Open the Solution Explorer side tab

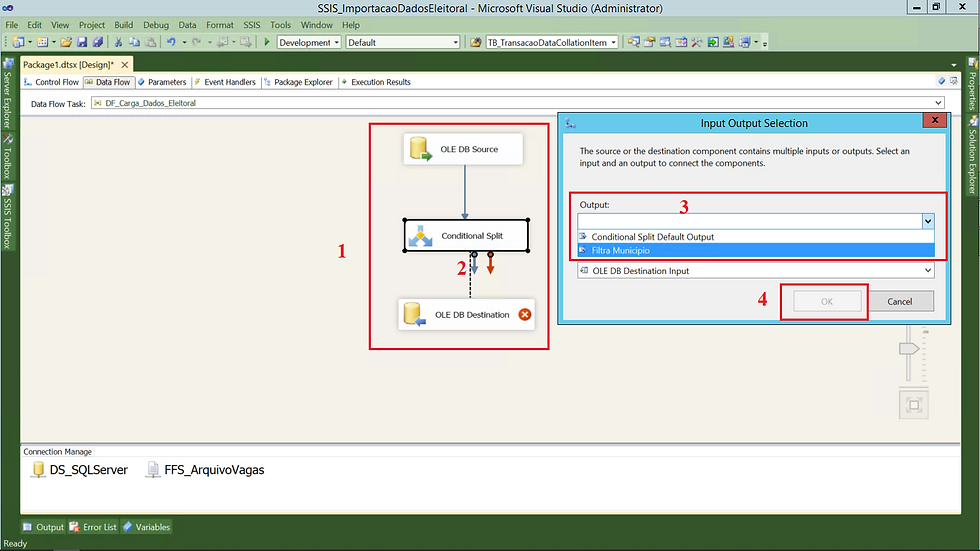pyautogui.click(x=972, y=156)
